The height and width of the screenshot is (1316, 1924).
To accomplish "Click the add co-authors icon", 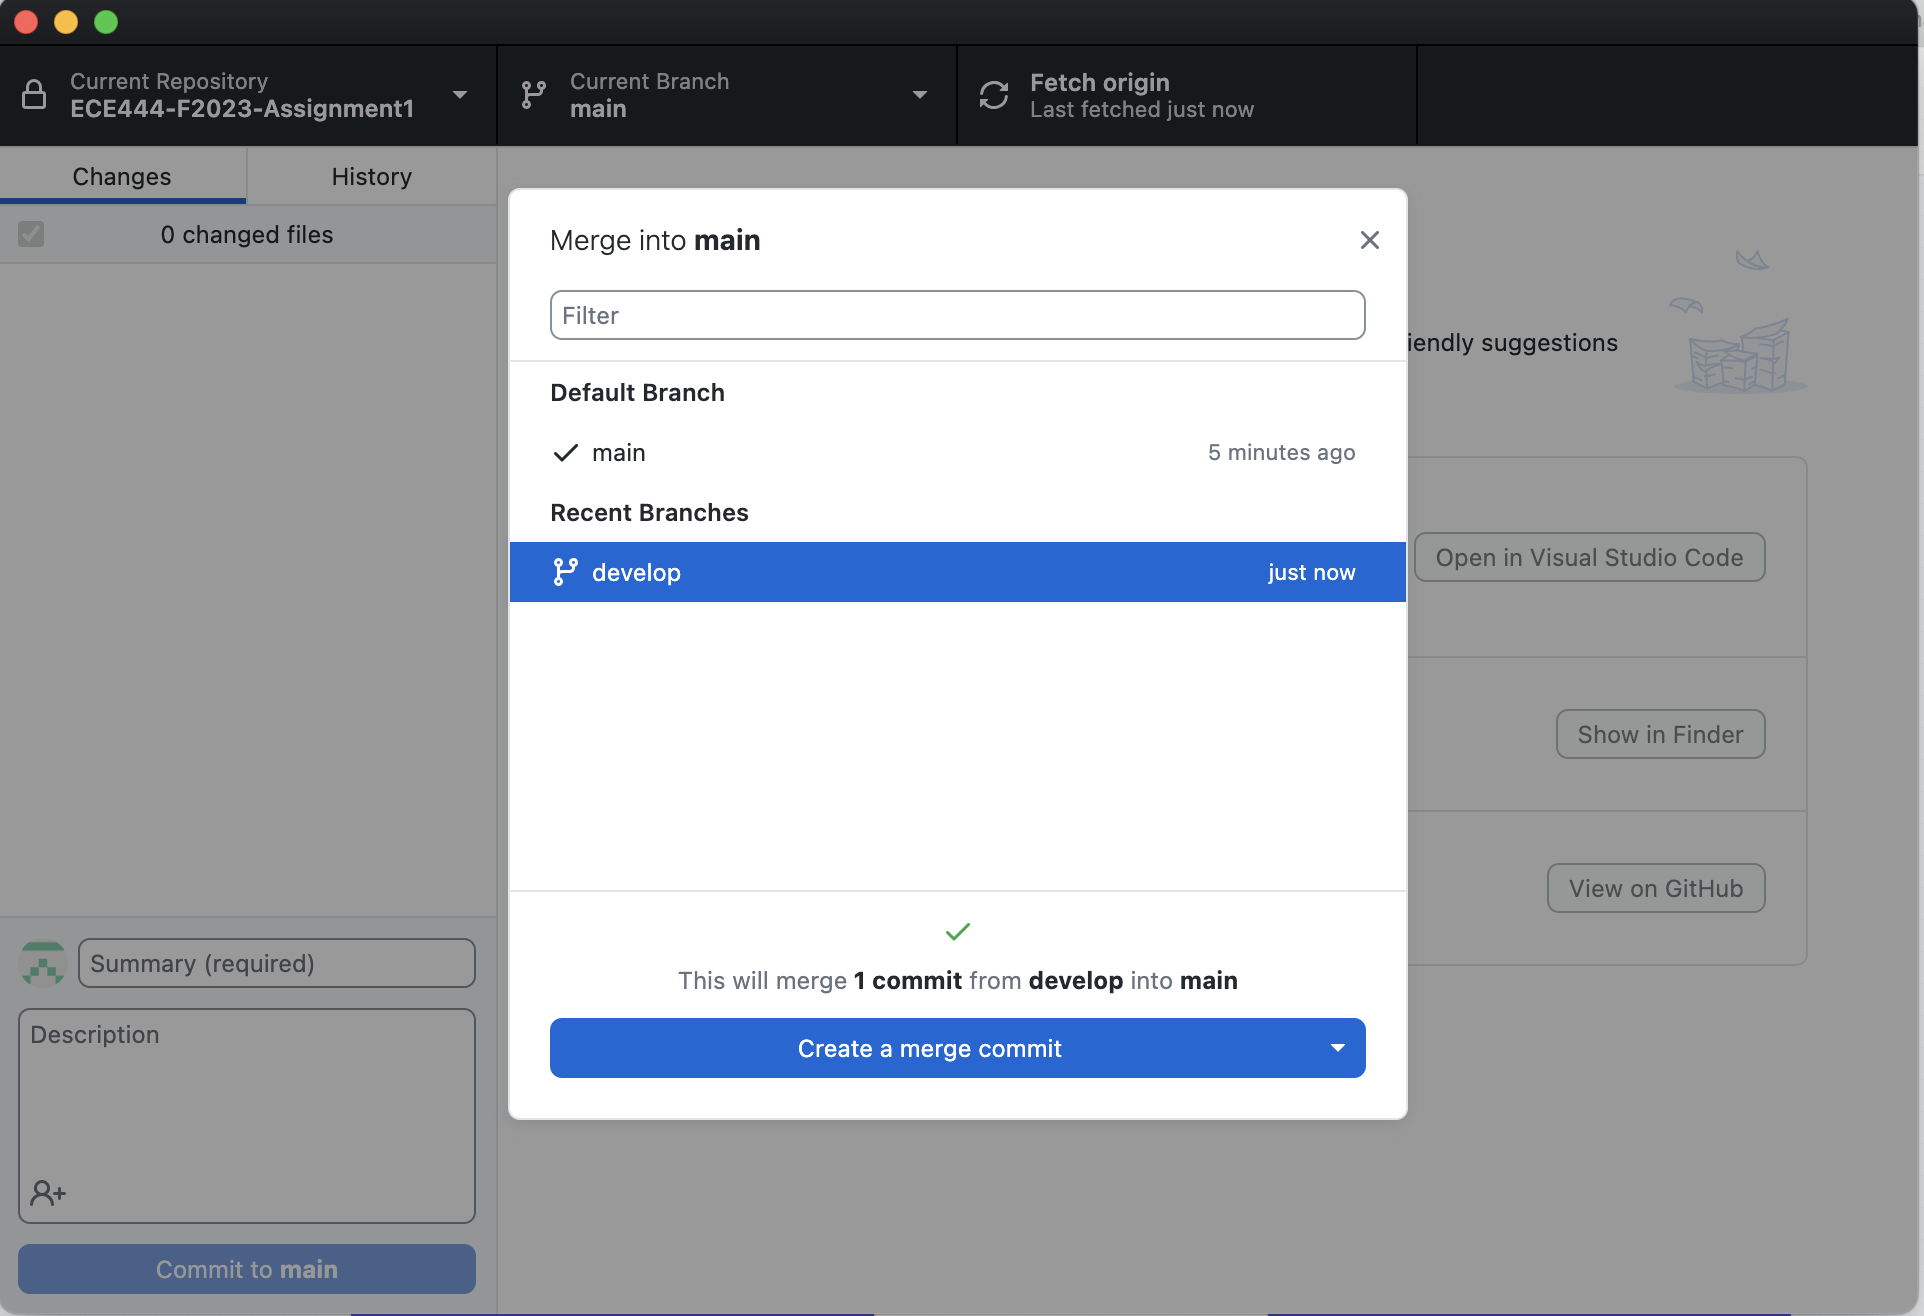I will 47,1192.
